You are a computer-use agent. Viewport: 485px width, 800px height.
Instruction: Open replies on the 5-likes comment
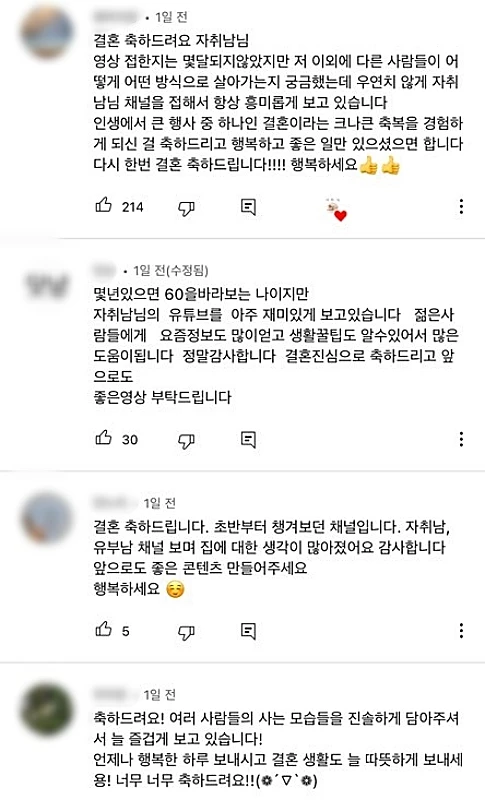click(x=248, y=631)
